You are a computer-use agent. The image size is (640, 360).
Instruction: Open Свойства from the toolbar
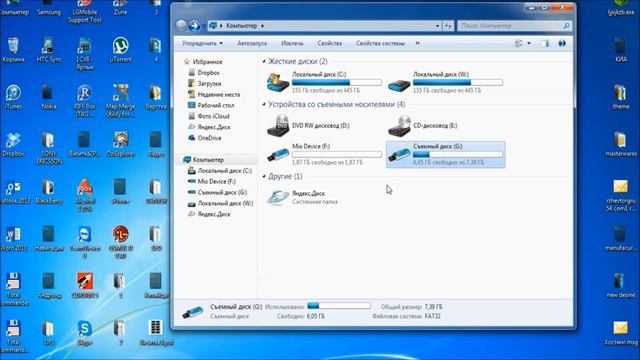[330, 43]
